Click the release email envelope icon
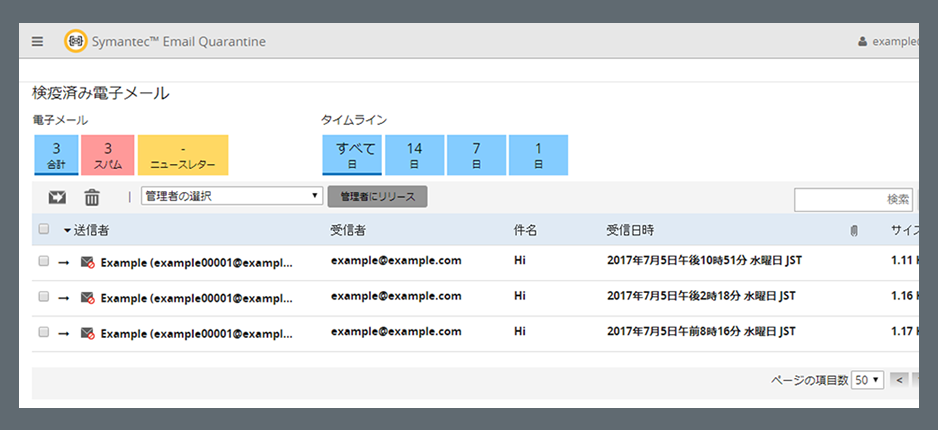Screen dimensions: 938x430 point(57,197)
